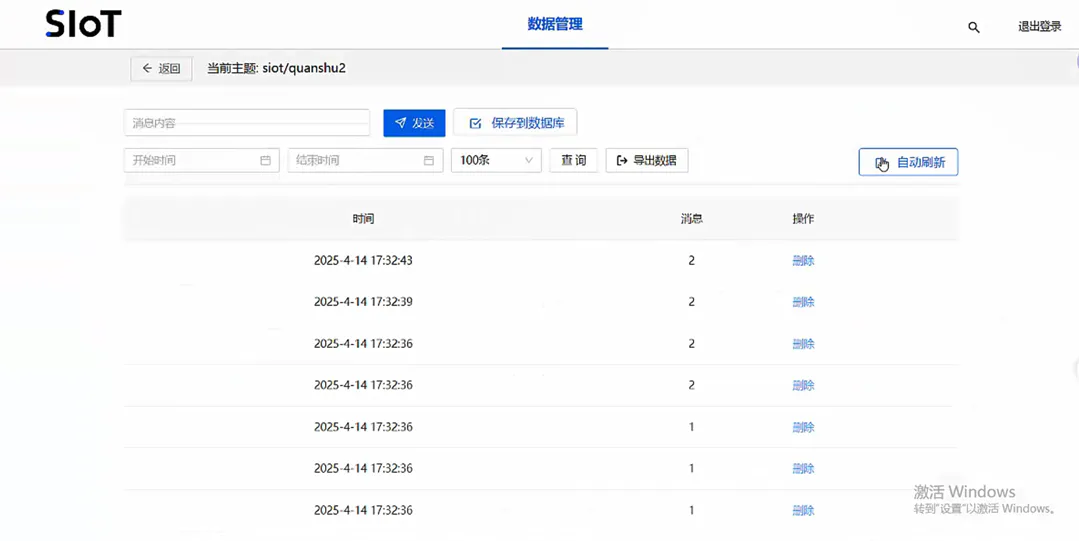Screen dimensions: 1079x541
Task: Send the message with 发送
Action: point(414,123)
